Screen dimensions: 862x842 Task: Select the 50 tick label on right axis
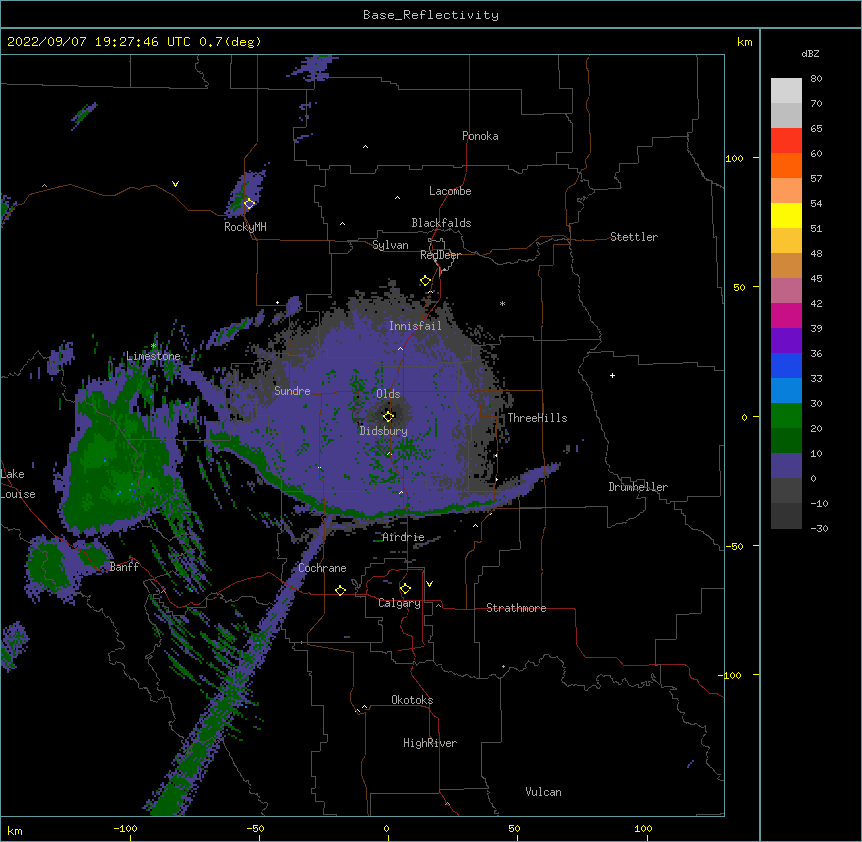pos(739,287)
